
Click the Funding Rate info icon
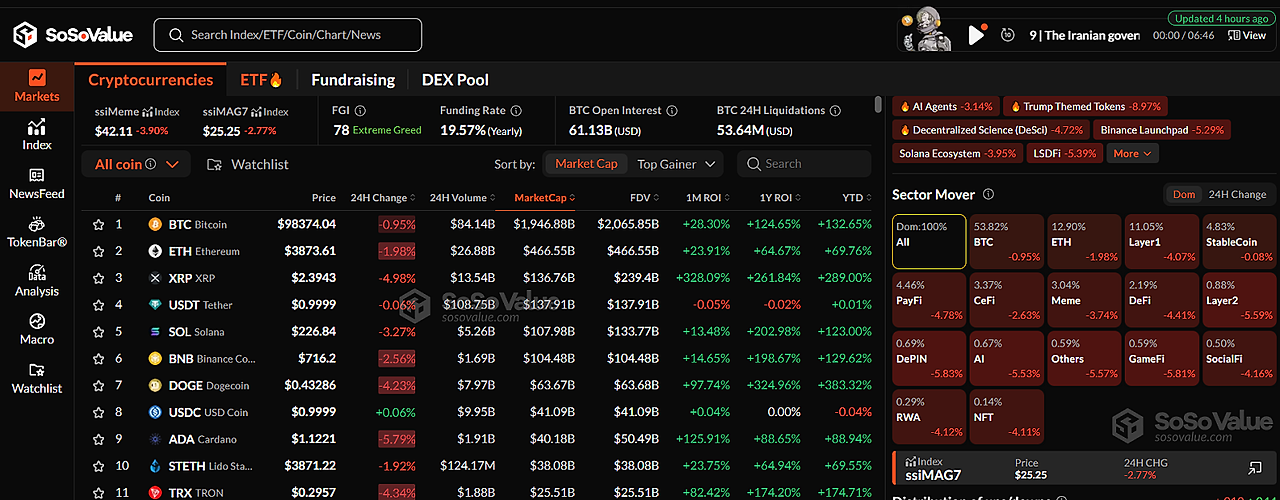[x=516, y=111]
